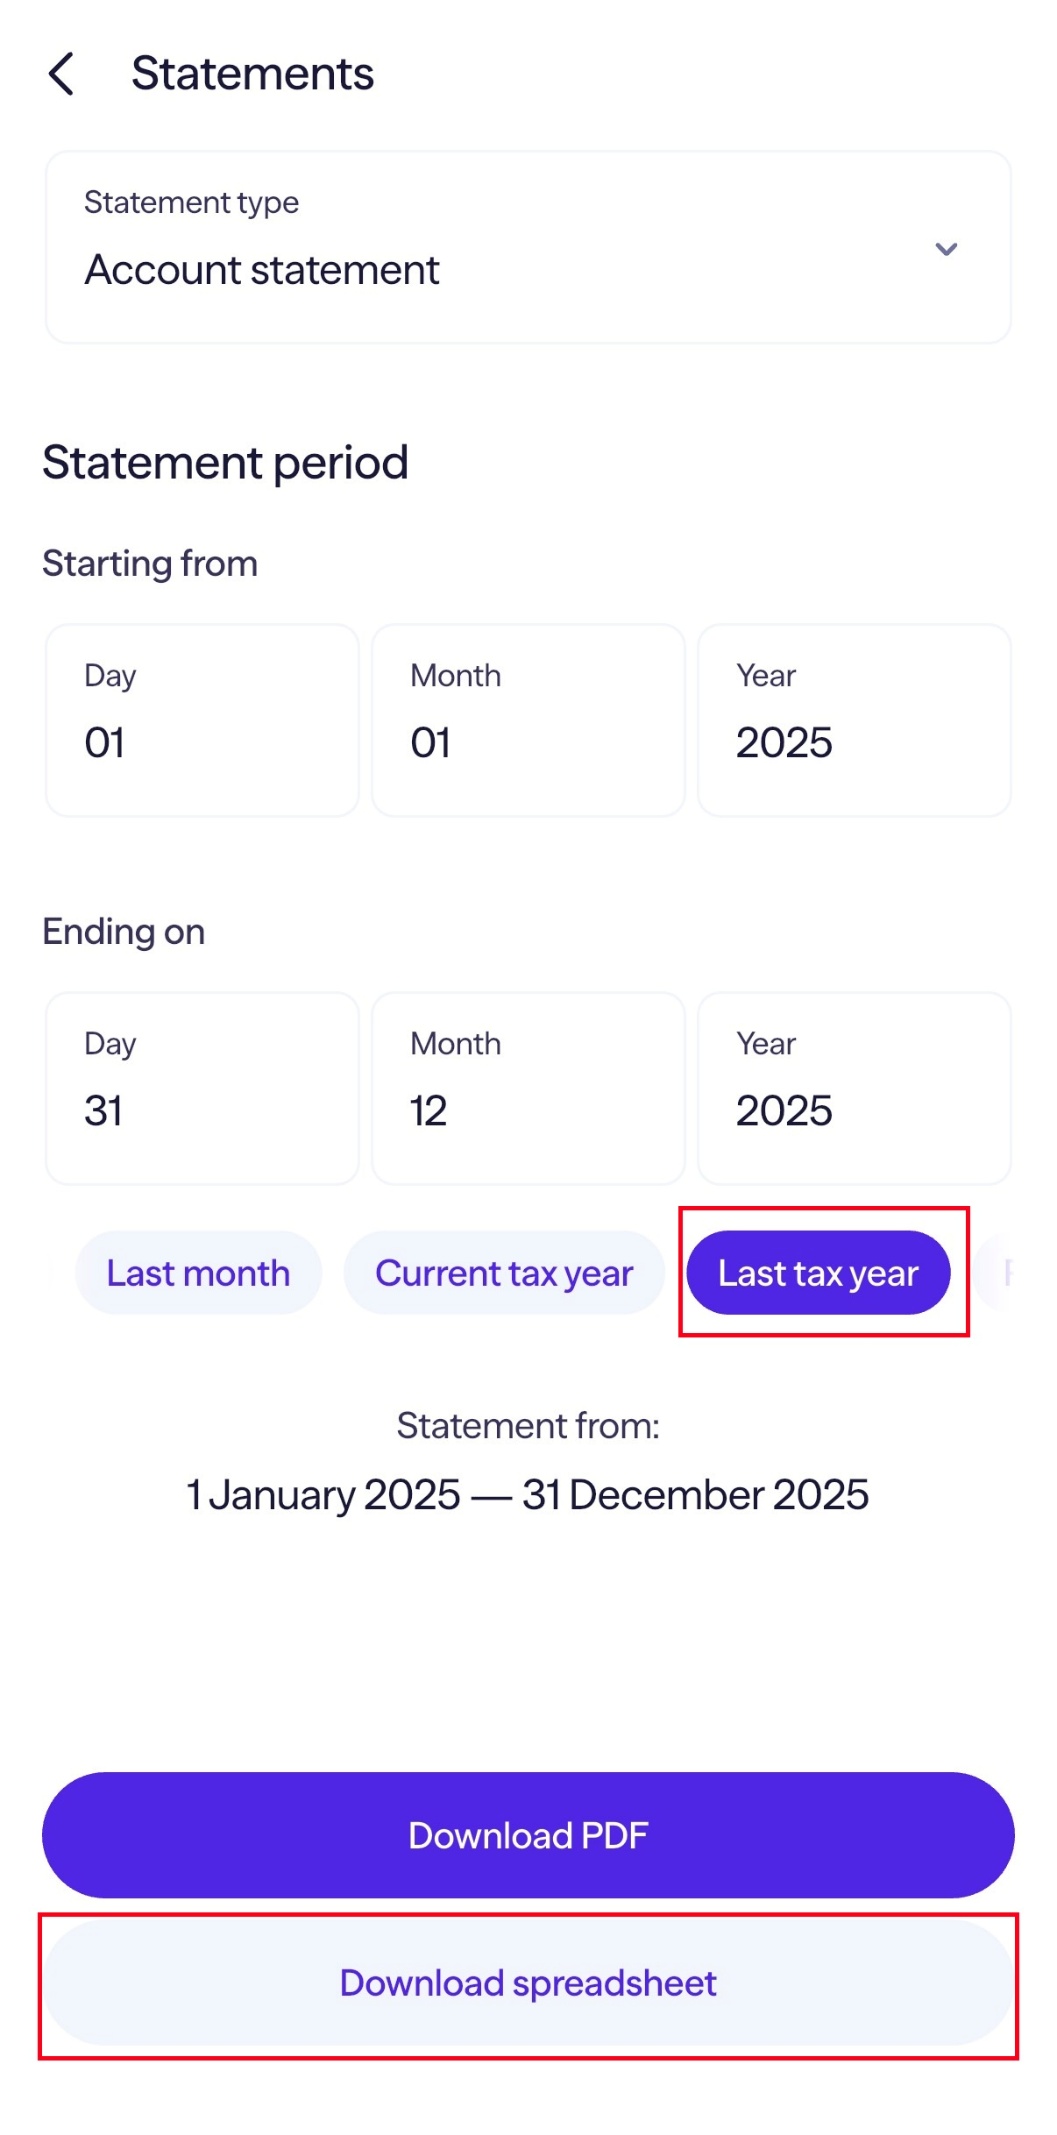This screenshot has width=1057, height=2135.
Task: Tap the Statements screen title
Action: pos(251,73)
